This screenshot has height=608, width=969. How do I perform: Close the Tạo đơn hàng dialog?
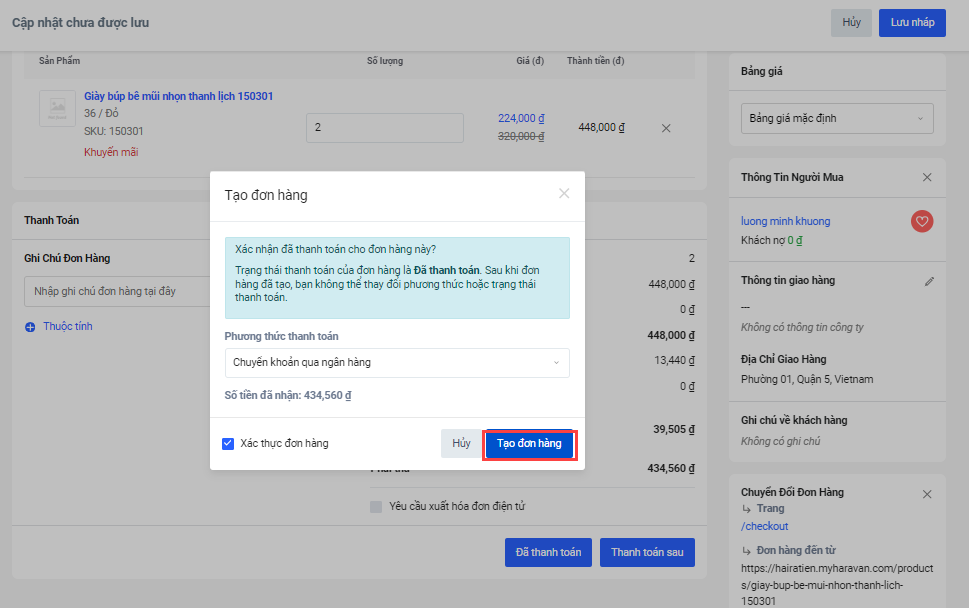pyautogui.click(x=564, y=194)
